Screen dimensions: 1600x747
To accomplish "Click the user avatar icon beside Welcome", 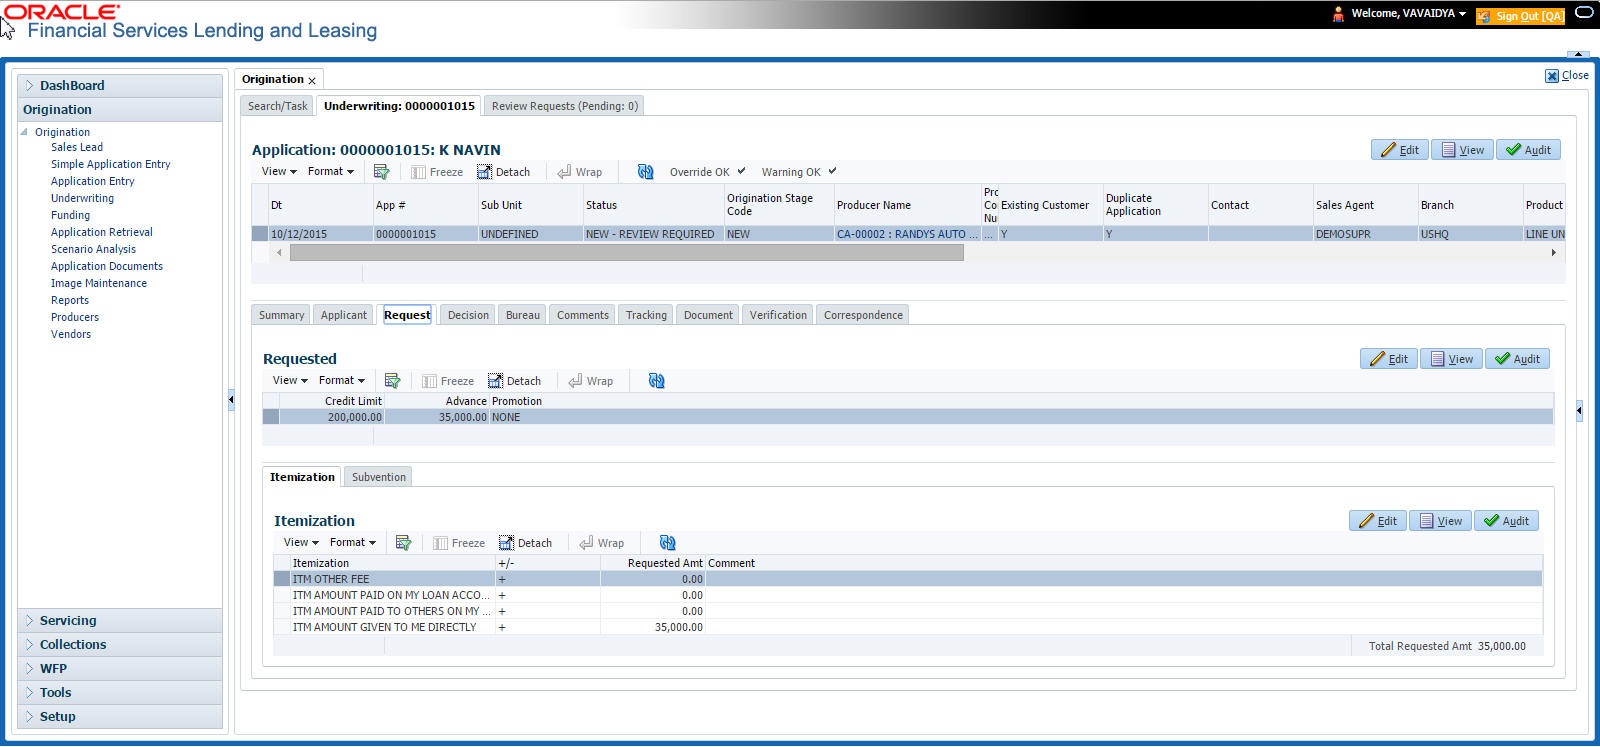I will tap(1338, 14).
